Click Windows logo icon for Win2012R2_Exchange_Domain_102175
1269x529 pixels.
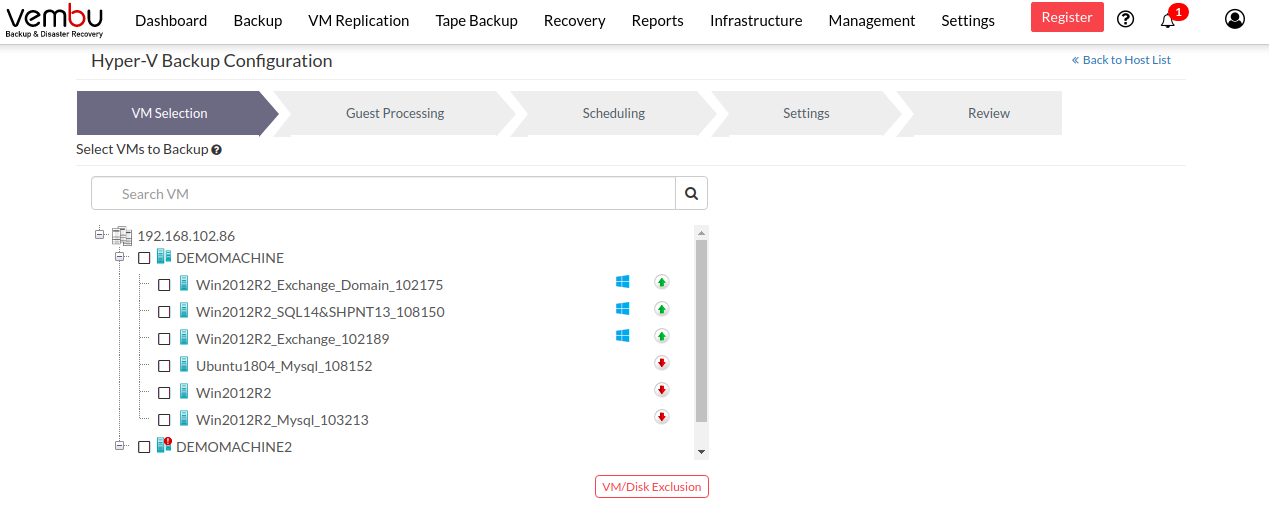pos(623,282)
